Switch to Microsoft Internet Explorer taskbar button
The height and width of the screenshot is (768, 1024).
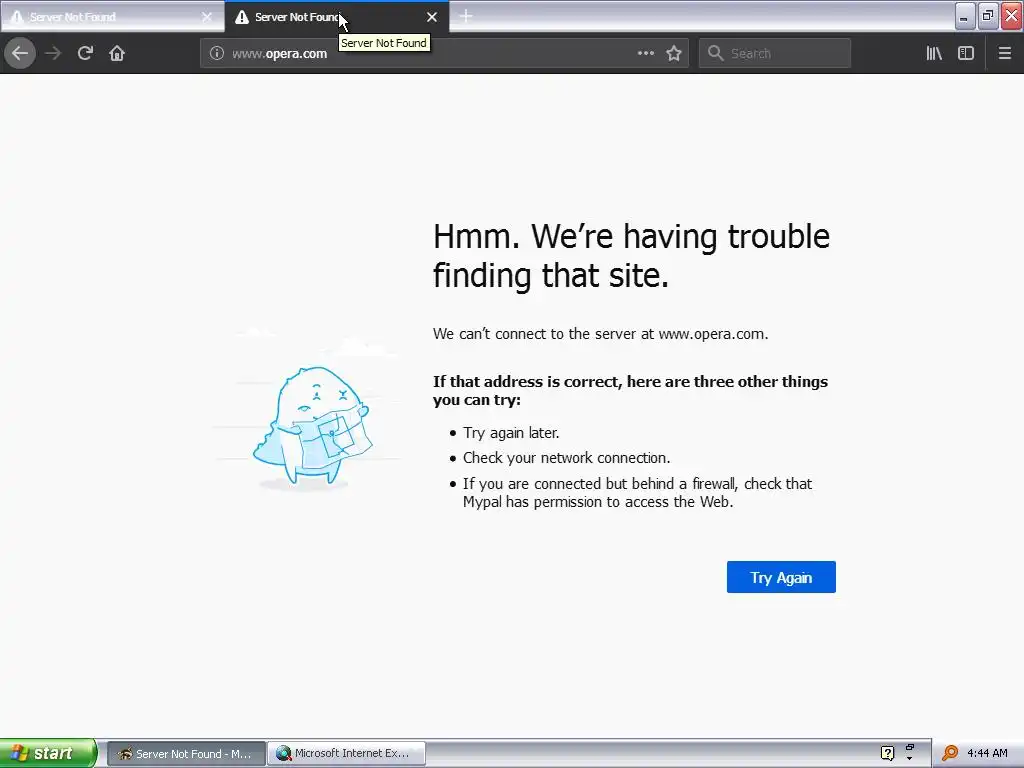(347, 754)
